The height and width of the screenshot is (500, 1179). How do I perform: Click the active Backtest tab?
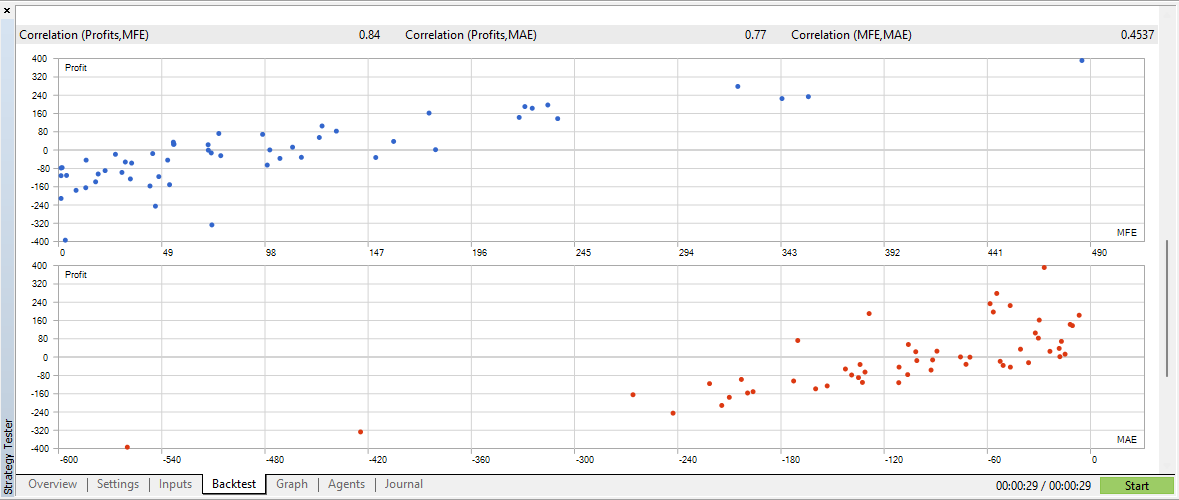(x=234, y=485)
